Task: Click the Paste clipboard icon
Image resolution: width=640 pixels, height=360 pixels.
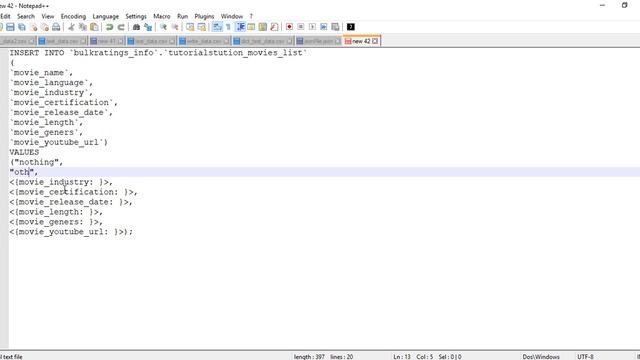Action: (94, 27)
